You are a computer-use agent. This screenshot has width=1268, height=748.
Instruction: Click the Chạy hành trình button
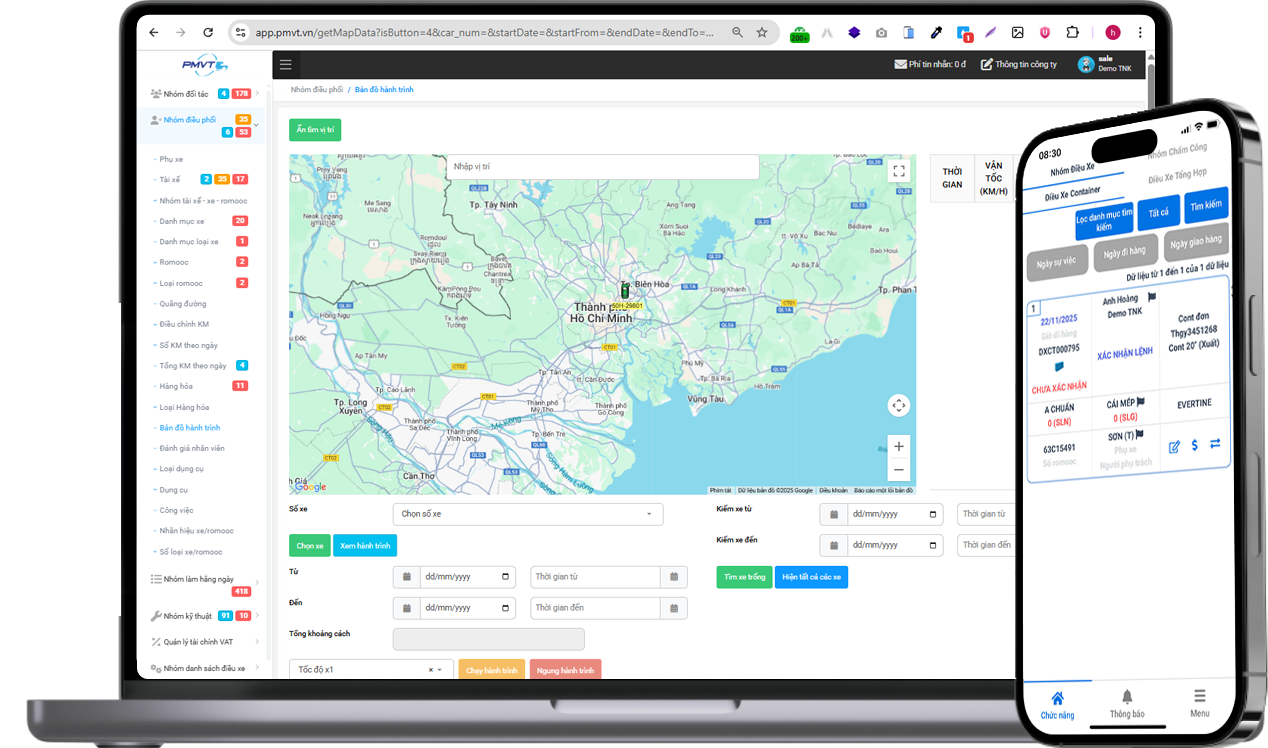pos(492,670)
